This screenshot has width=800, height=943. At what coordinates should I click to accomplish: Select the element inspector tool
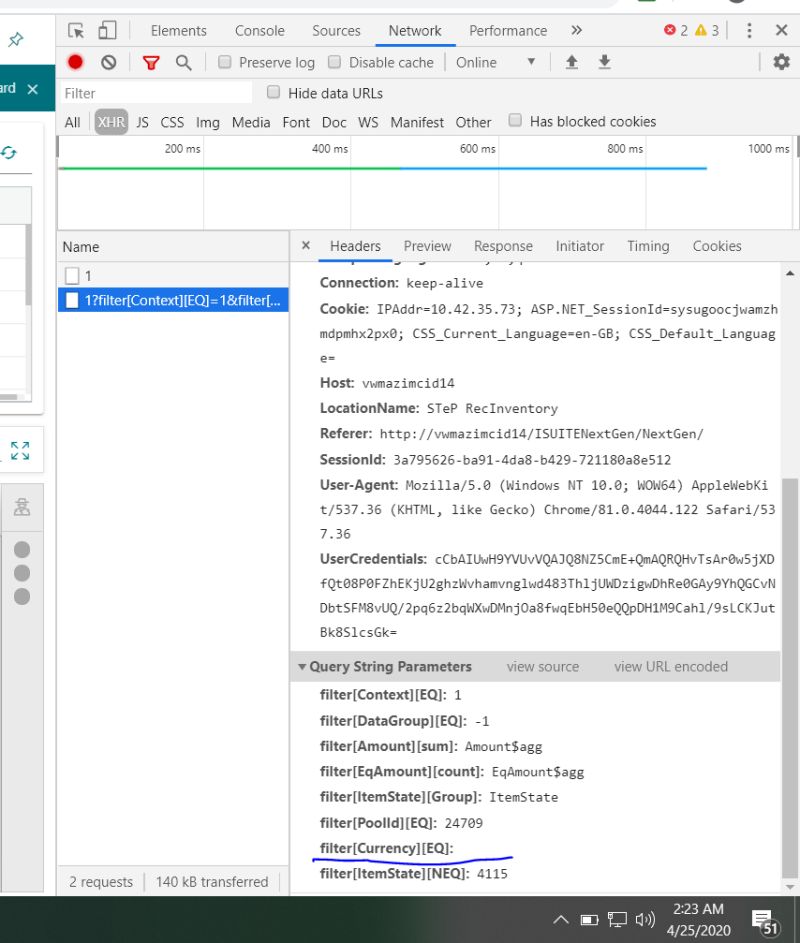coord(76,30)
